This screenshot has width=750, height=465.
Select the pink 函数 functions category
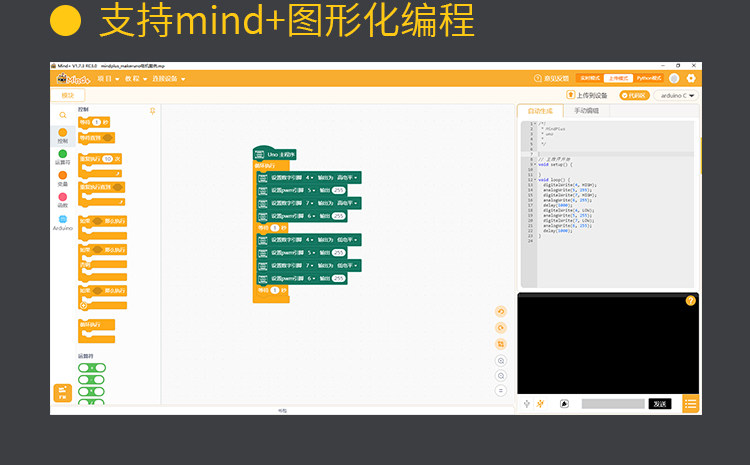tap(63, 200)
